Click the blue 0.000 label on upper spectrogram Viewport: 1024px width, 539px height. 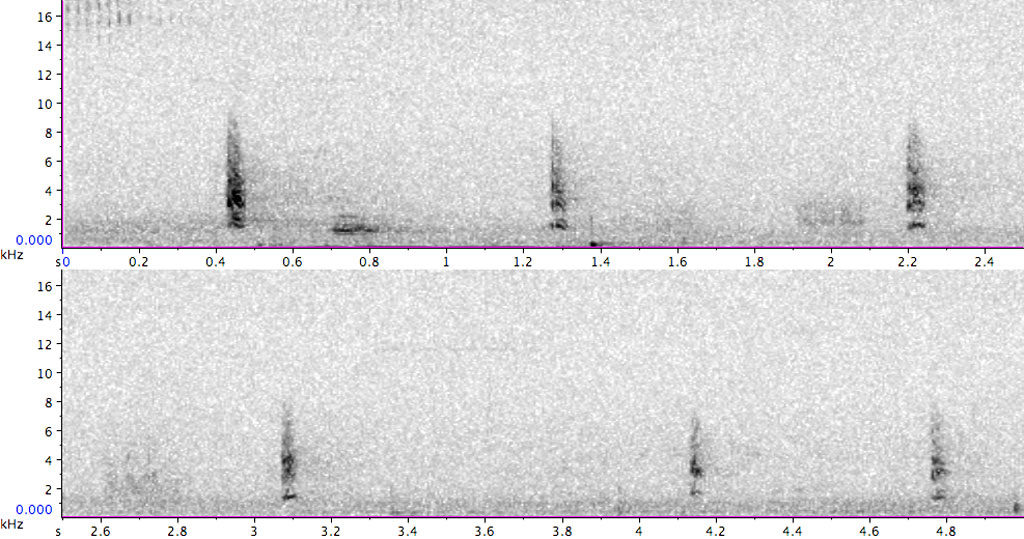tap(34, 240)
